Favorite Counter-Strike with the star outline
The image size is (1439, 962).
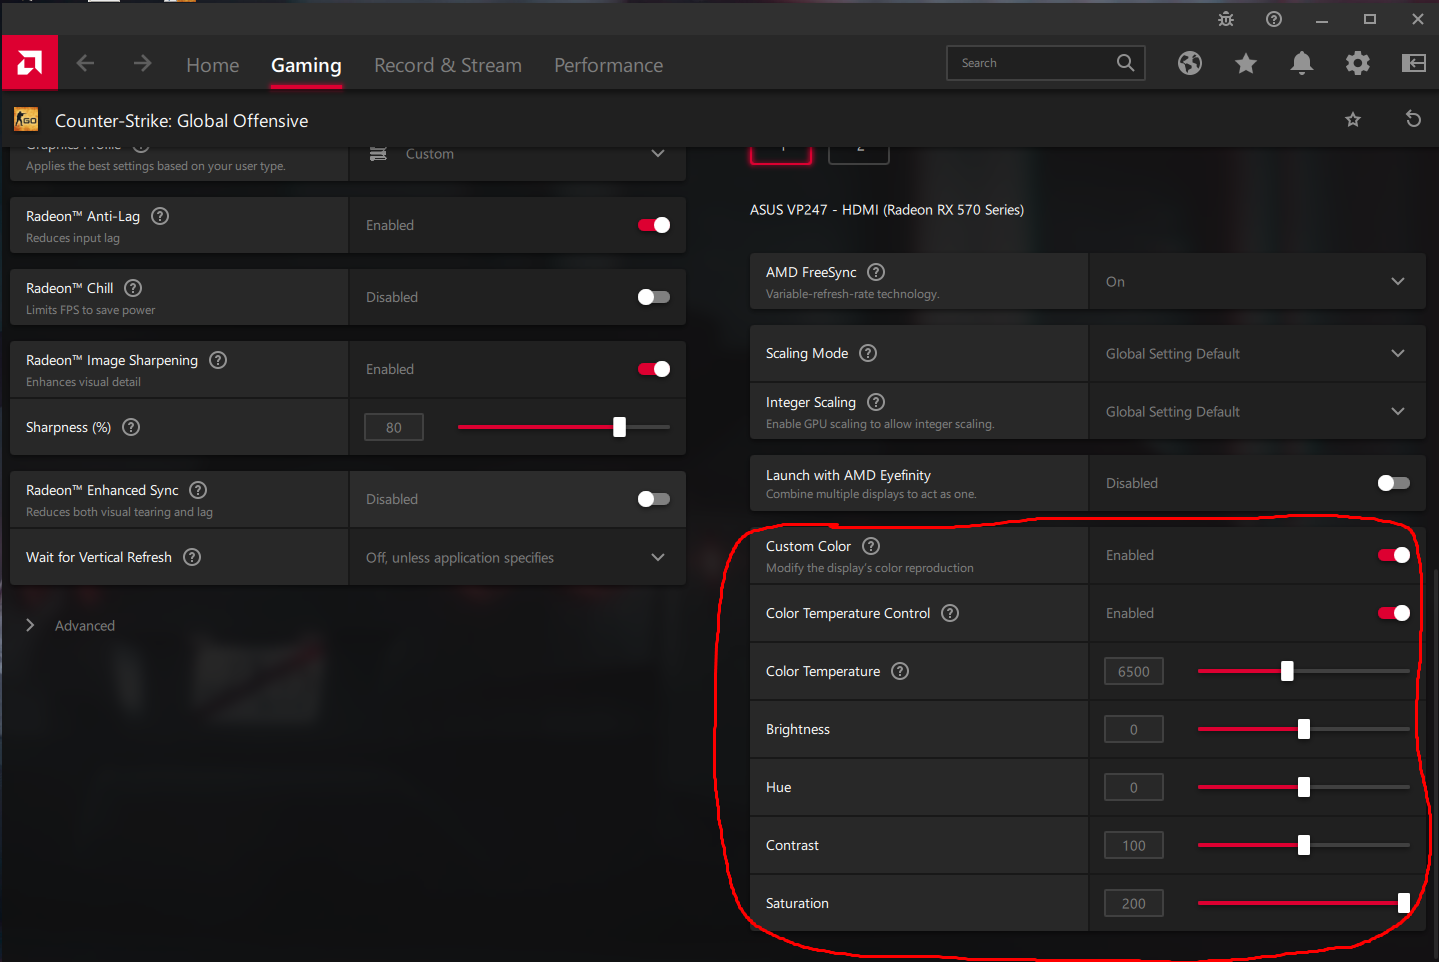[x=1353, y=120]
